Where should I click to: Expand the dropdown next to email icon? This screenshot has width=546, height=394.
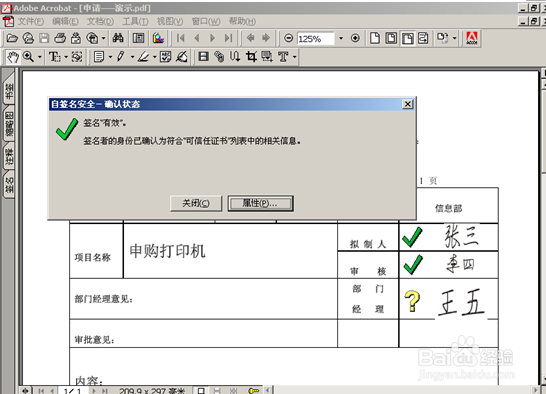point(103,38)
